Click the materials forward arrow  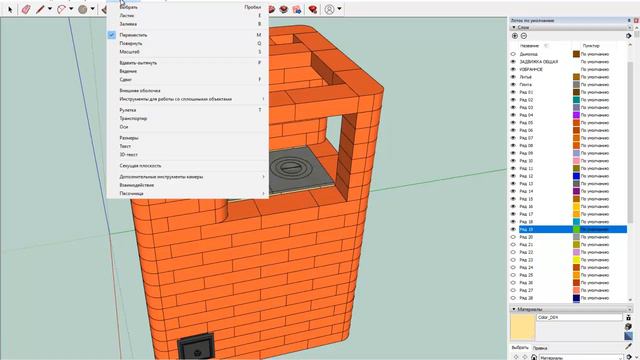[x=525, y=357]
